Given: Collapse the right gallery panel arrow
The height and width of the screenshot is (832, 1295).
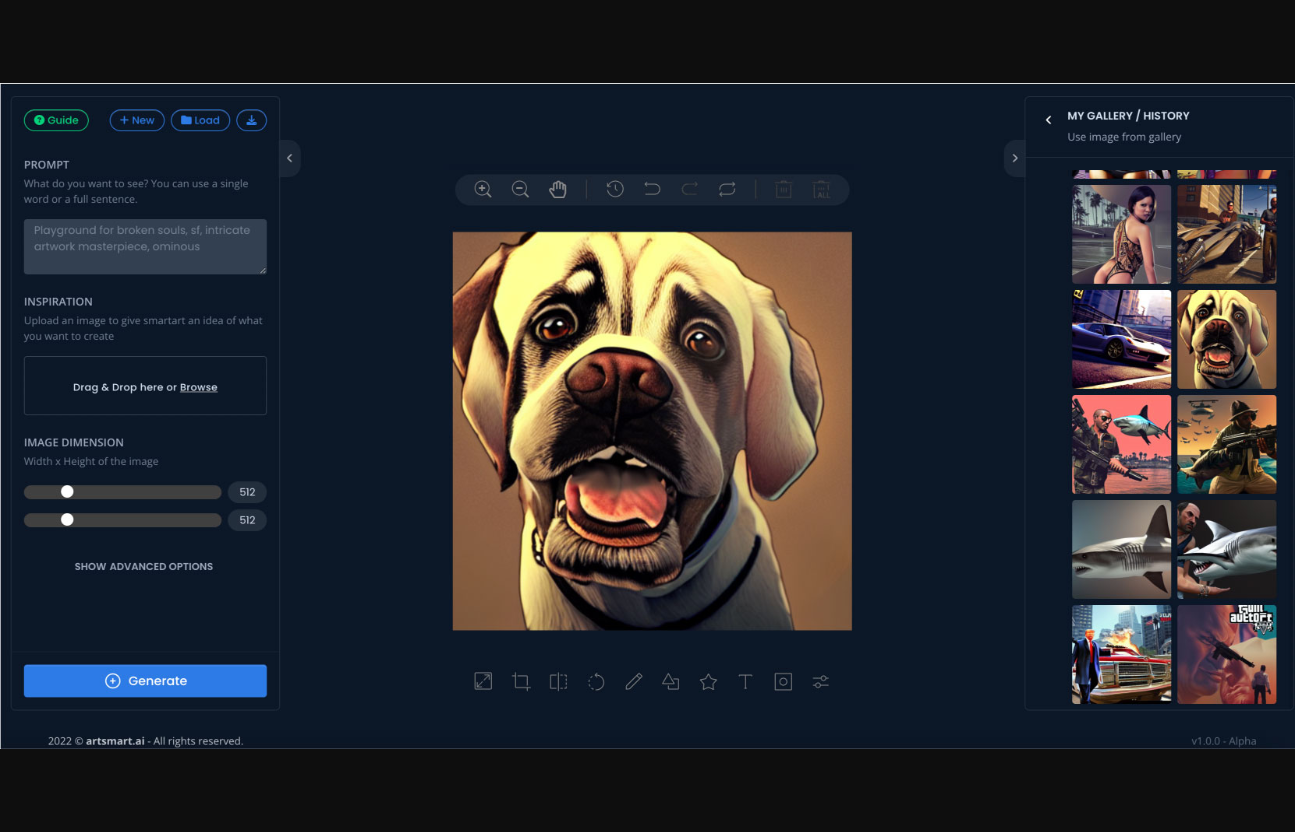Looking at the screenshot, I should [1015, 158].
